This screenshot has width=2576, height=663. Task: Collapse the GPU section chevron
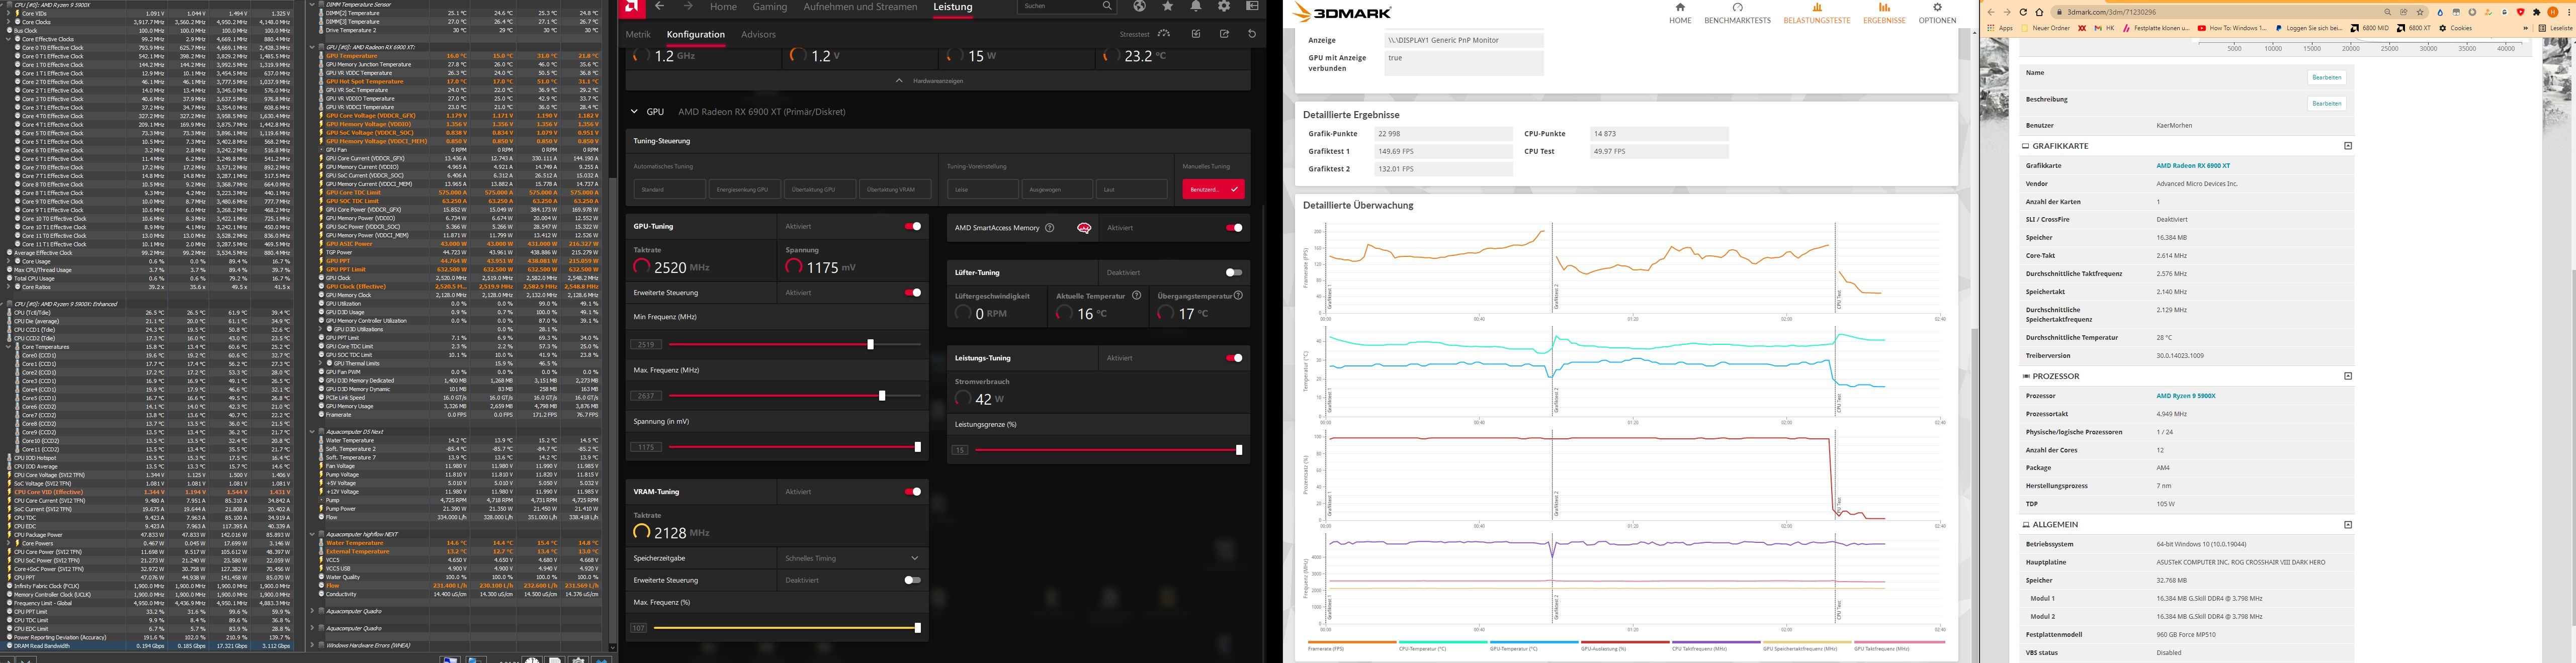[x=633, y=112]
